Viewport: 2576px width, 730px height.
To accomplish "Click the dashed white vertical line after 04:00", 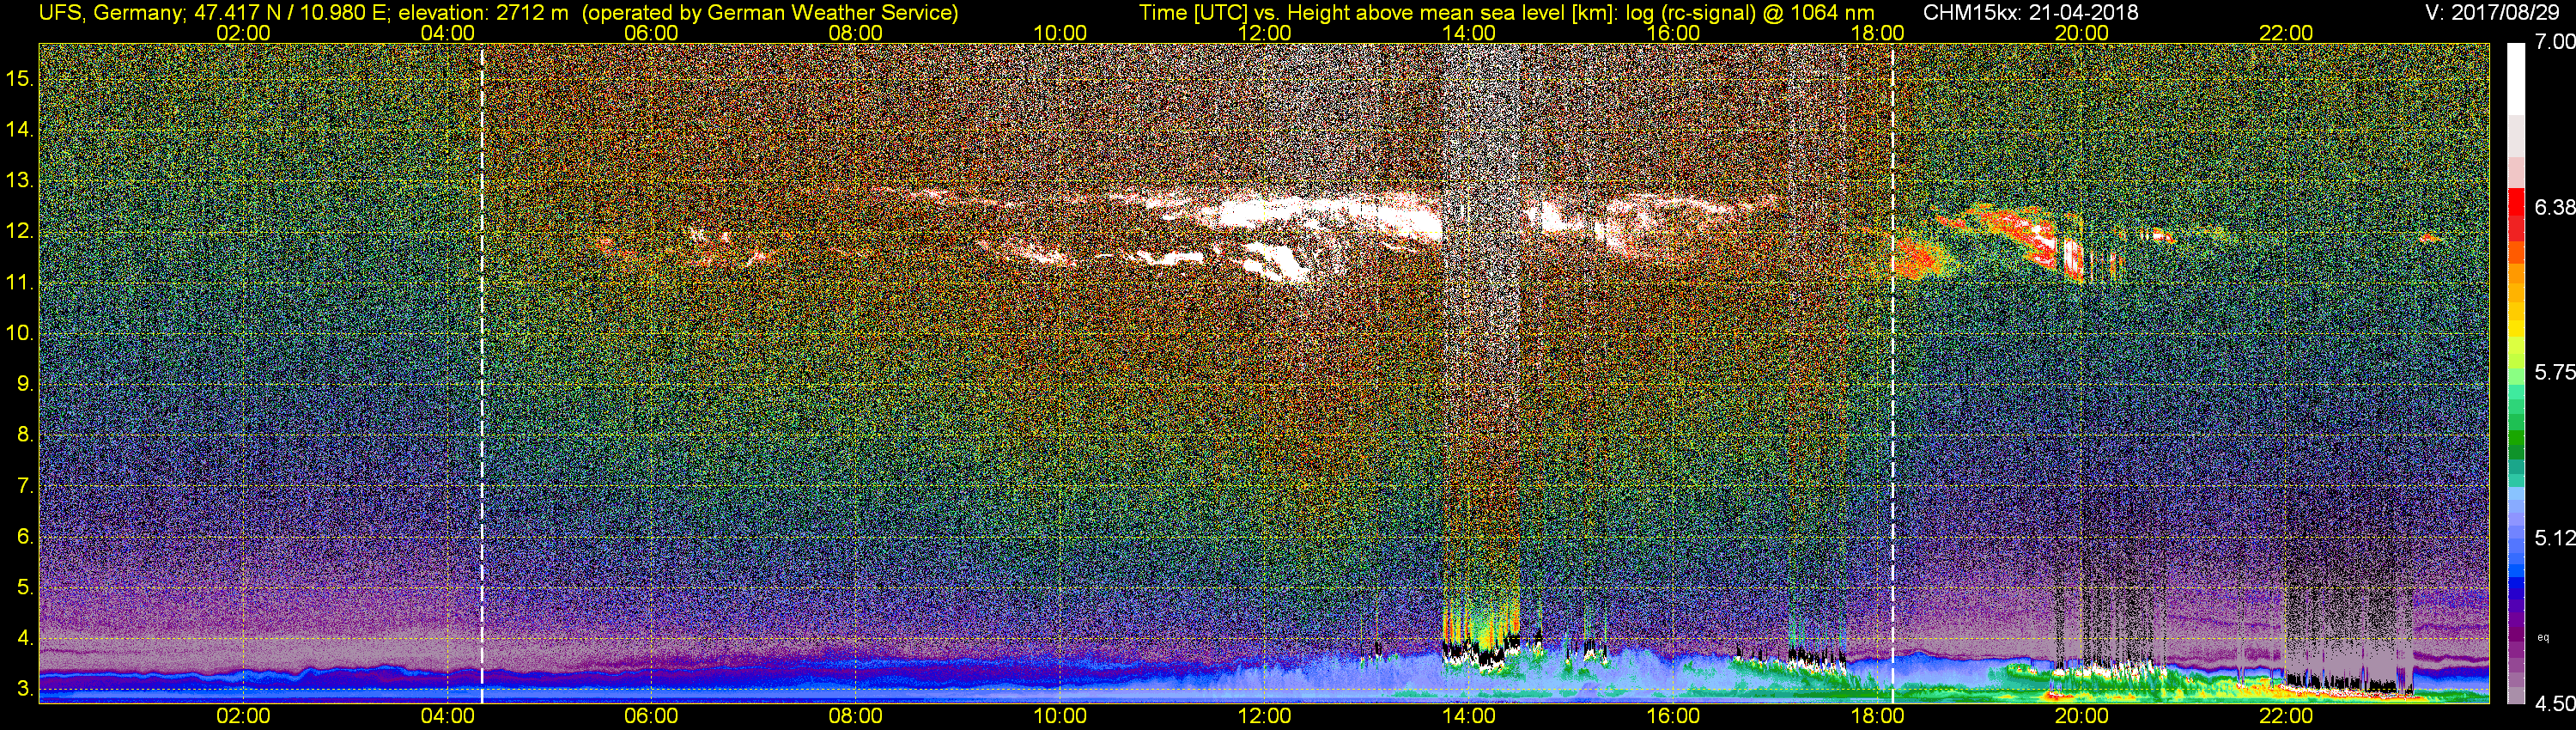I will click(482, 373).
